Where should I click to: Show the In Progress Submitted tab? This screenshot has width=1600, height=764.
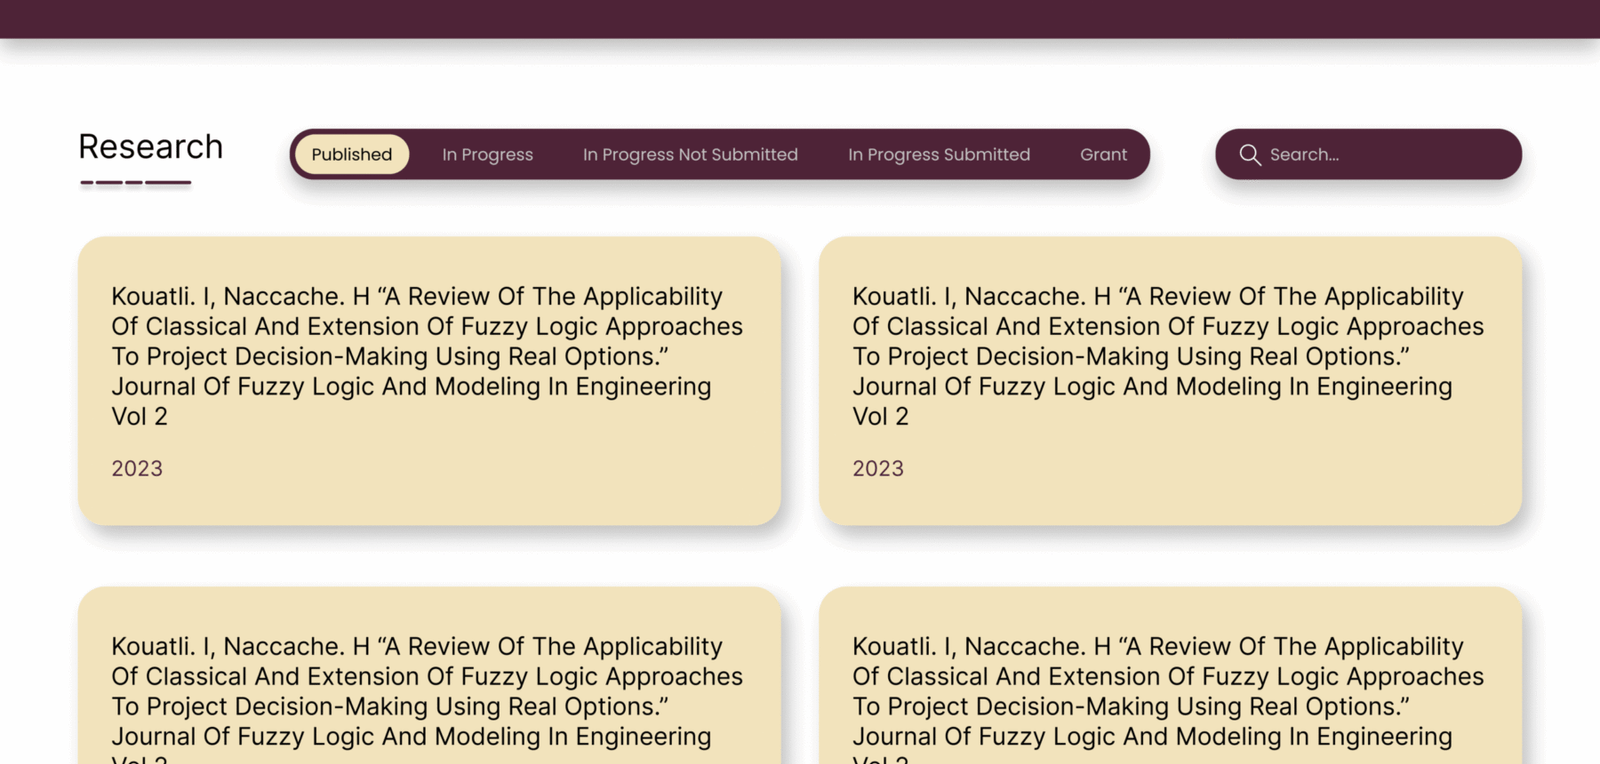(939, 155)
